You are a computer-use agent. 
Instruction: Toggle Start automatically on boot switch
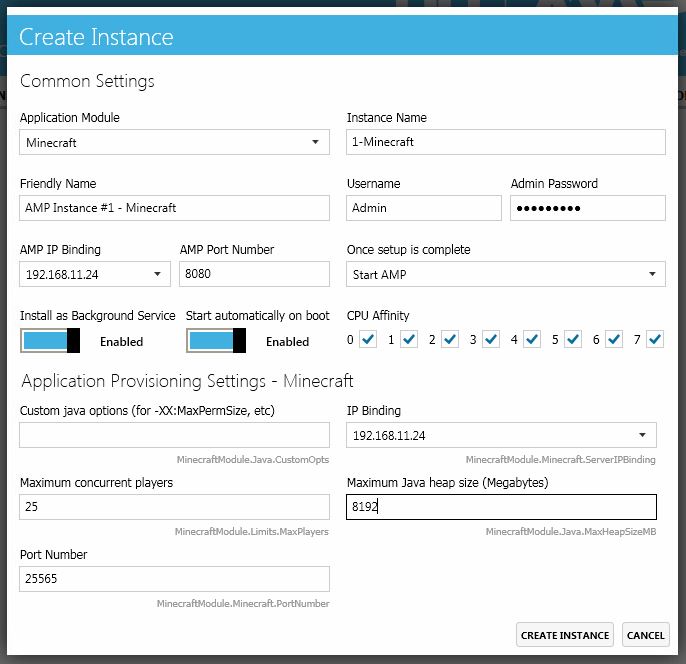tap(216, 341)
